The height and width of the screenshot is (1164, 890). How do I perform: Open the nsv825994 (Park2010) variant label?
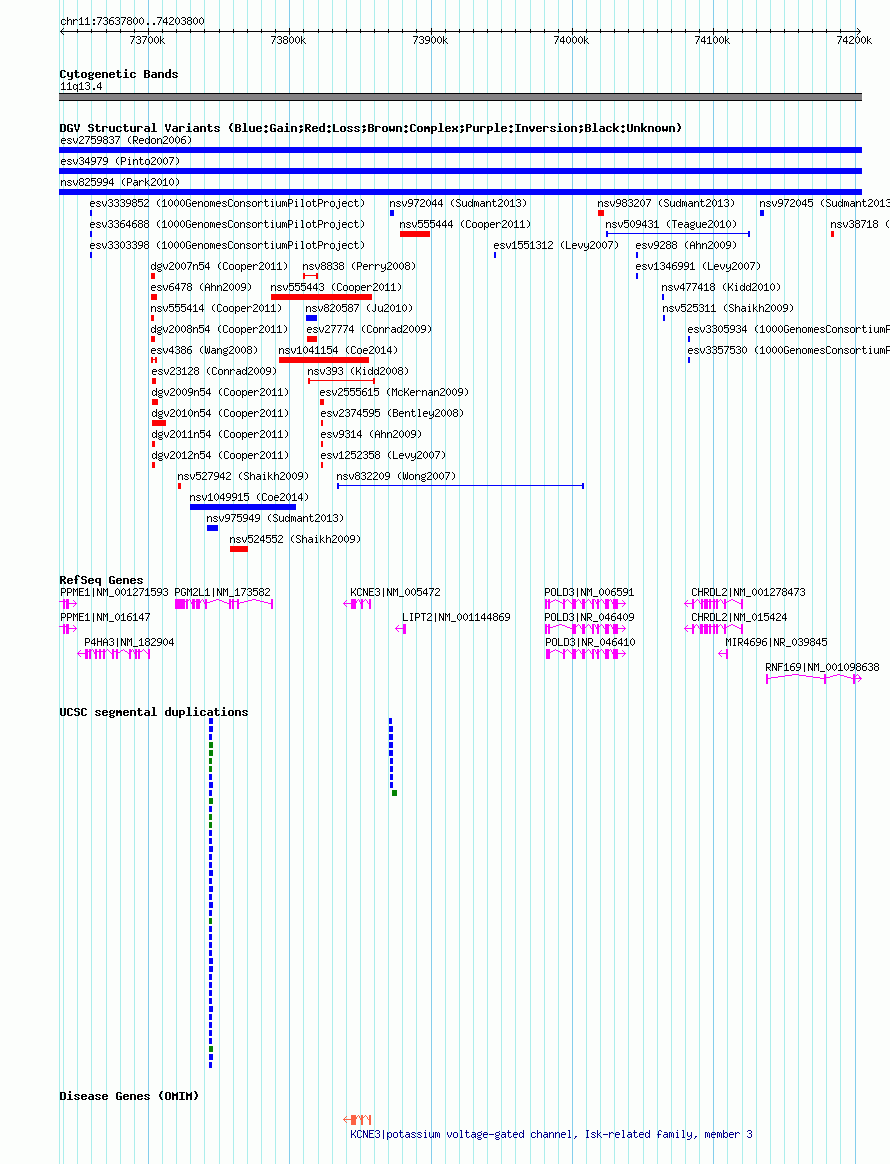tap(120, 182)
